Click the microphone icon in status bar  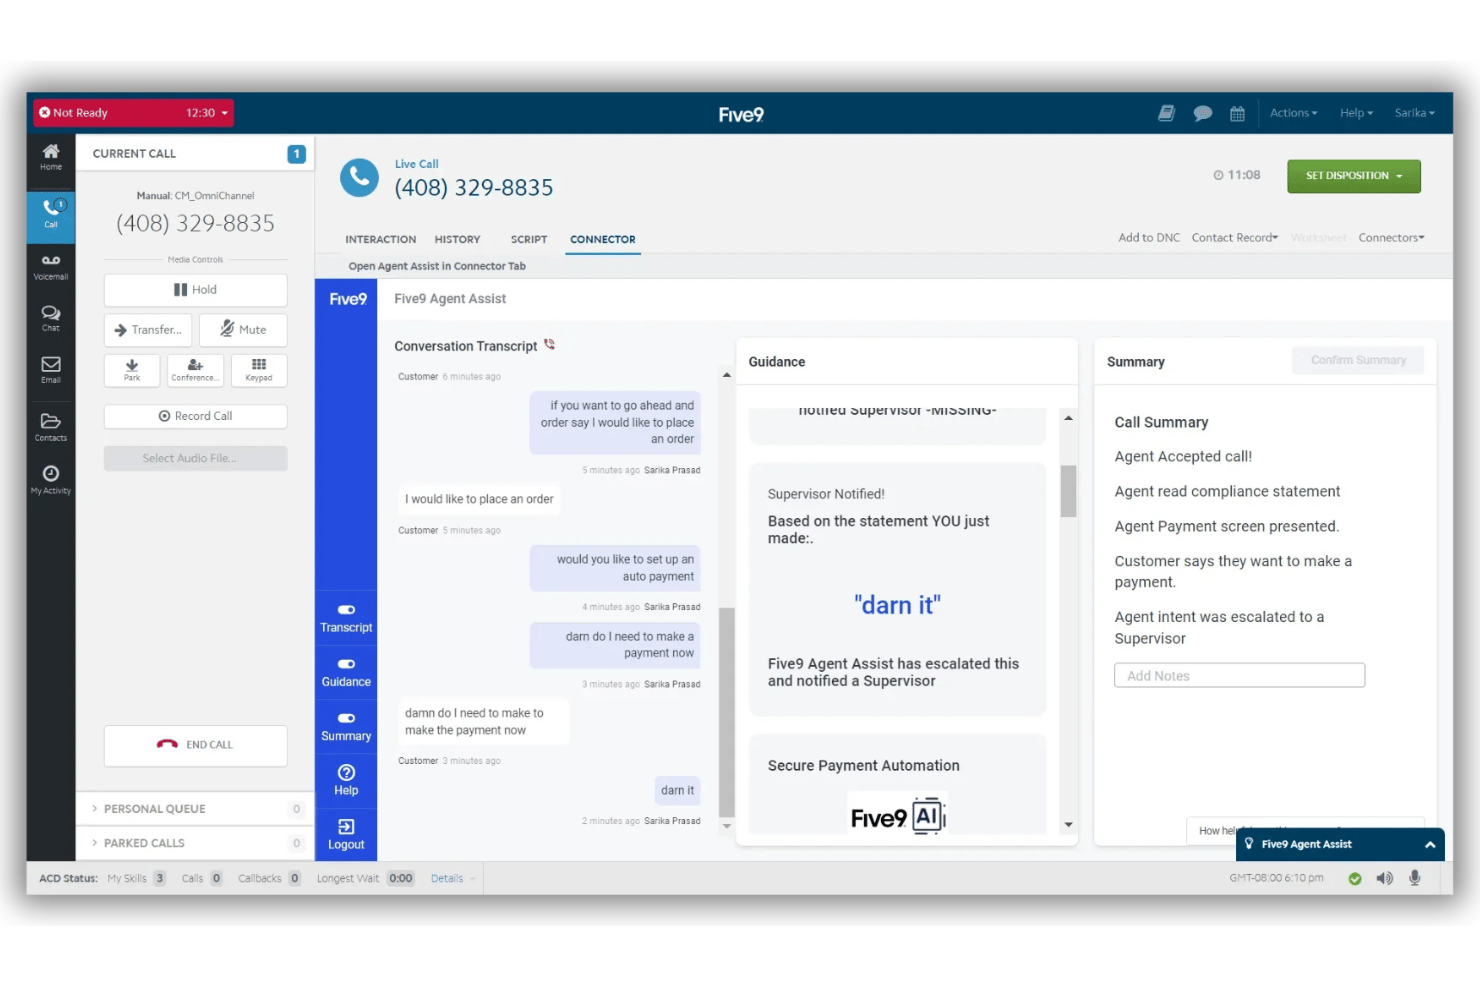point(1415,878)
